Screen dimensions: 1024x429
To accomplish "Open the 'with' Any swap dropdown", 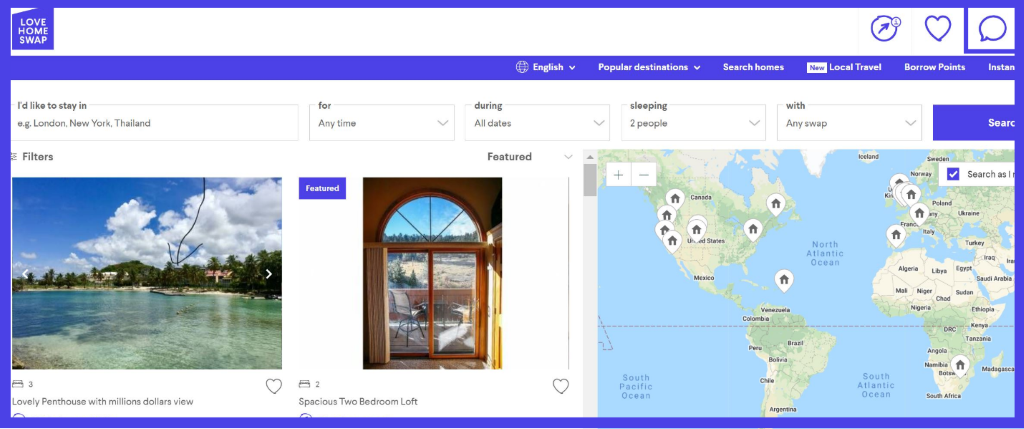I will point(849,123).
